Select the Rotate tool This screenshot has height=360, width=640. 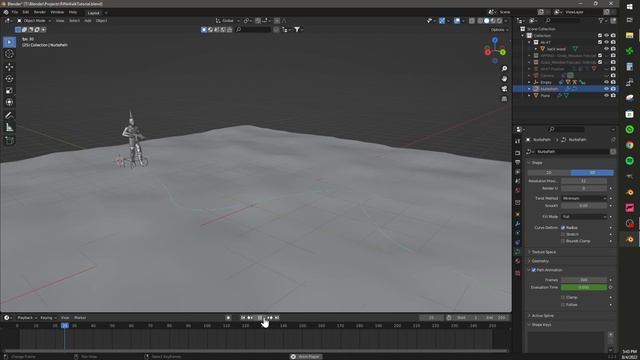tap(9, 78)
